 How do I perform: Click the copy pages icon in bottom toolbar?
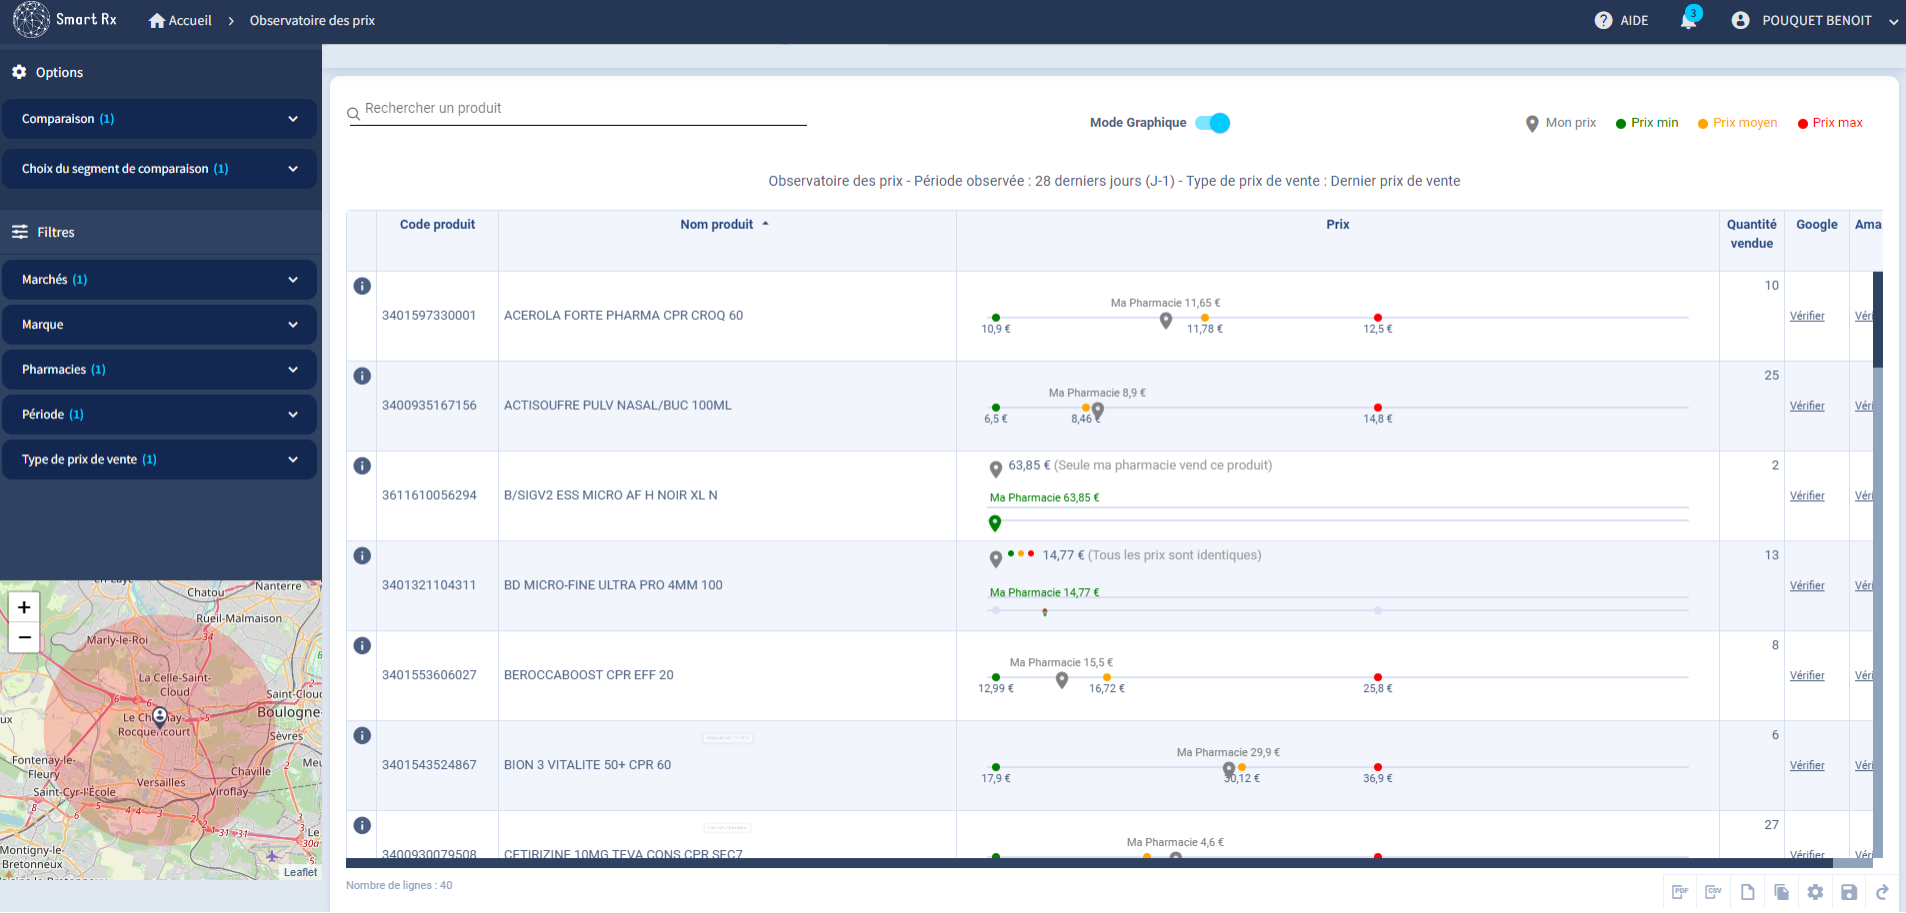point(1782,892)
